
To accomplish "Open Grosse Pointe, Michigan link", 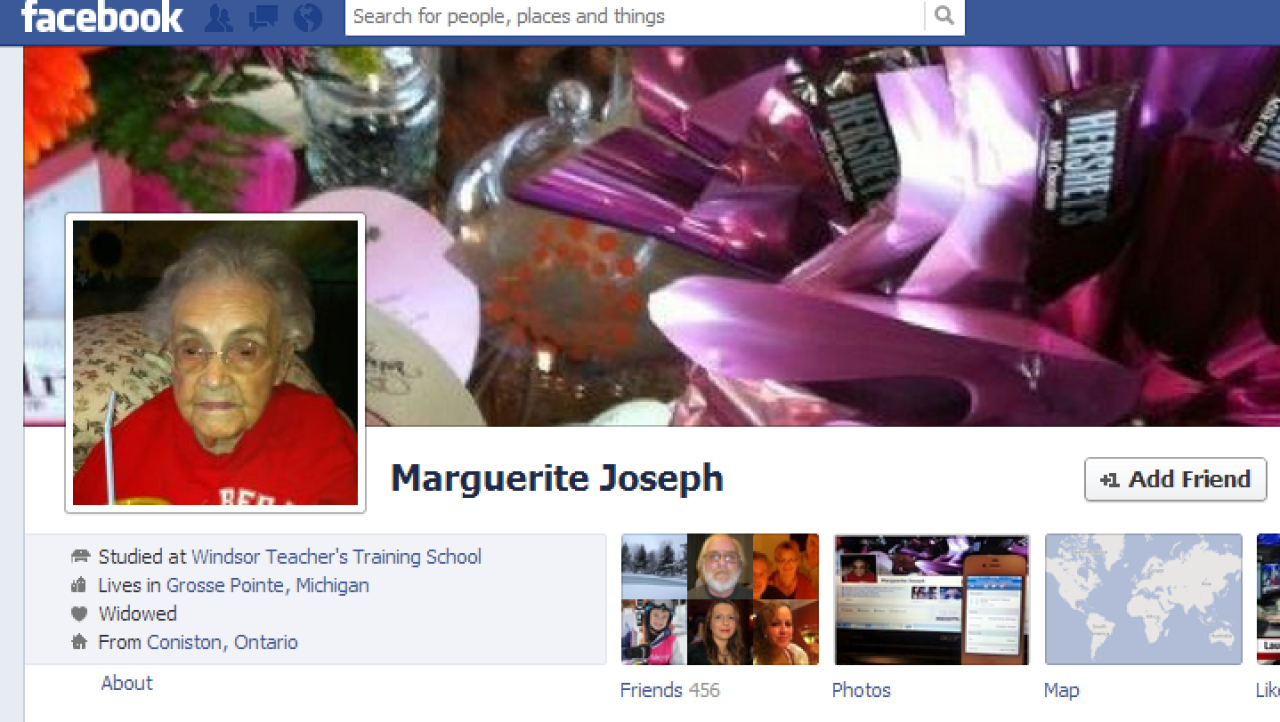I will click(267, 585).
